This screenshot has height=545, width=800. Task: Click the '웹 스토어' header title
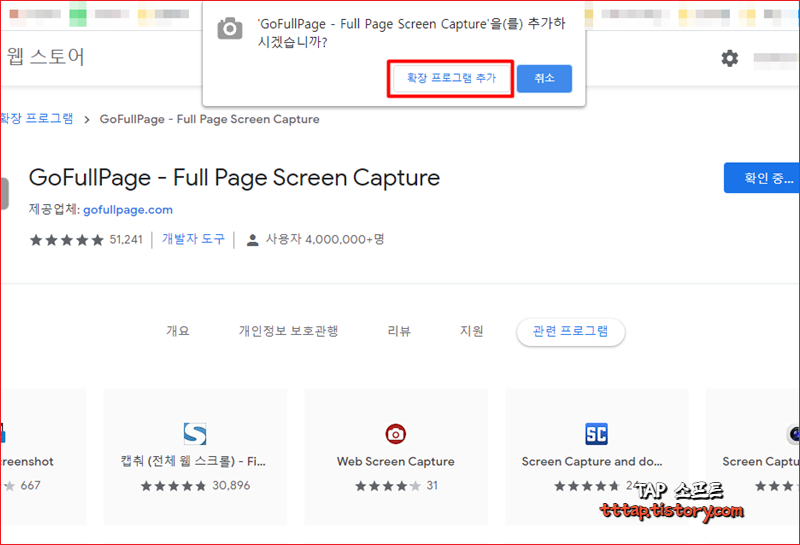point(45,56)
